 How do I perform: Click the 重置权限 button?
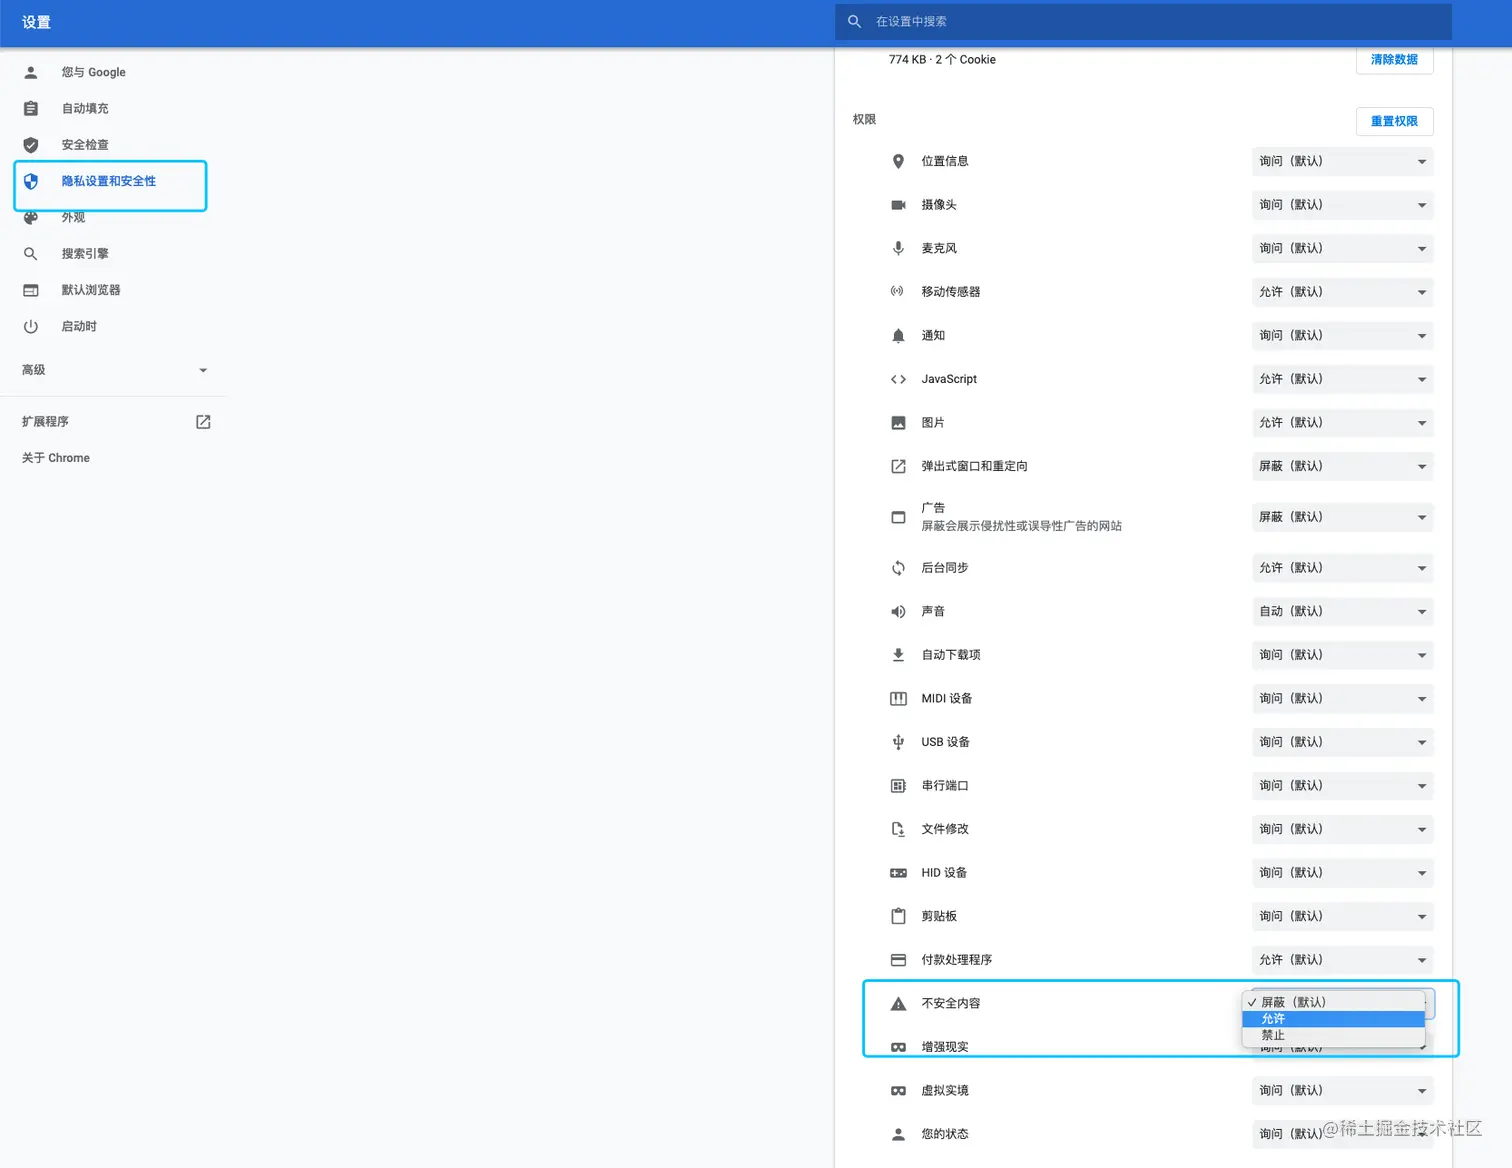pyautogui.click(x=1394, y=121)
